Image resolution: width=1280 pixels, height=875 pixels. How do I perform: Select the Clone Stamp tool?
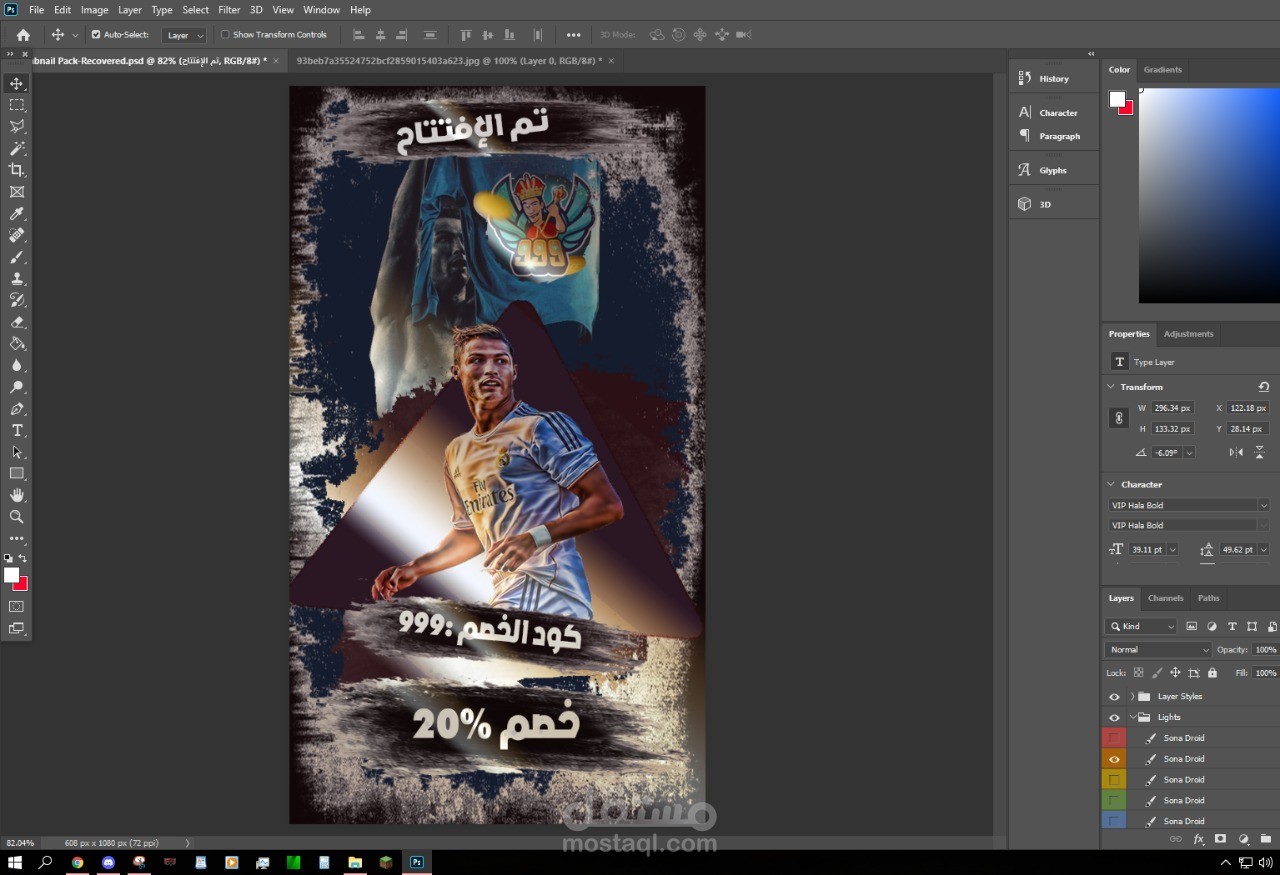[x=17, y=279]
